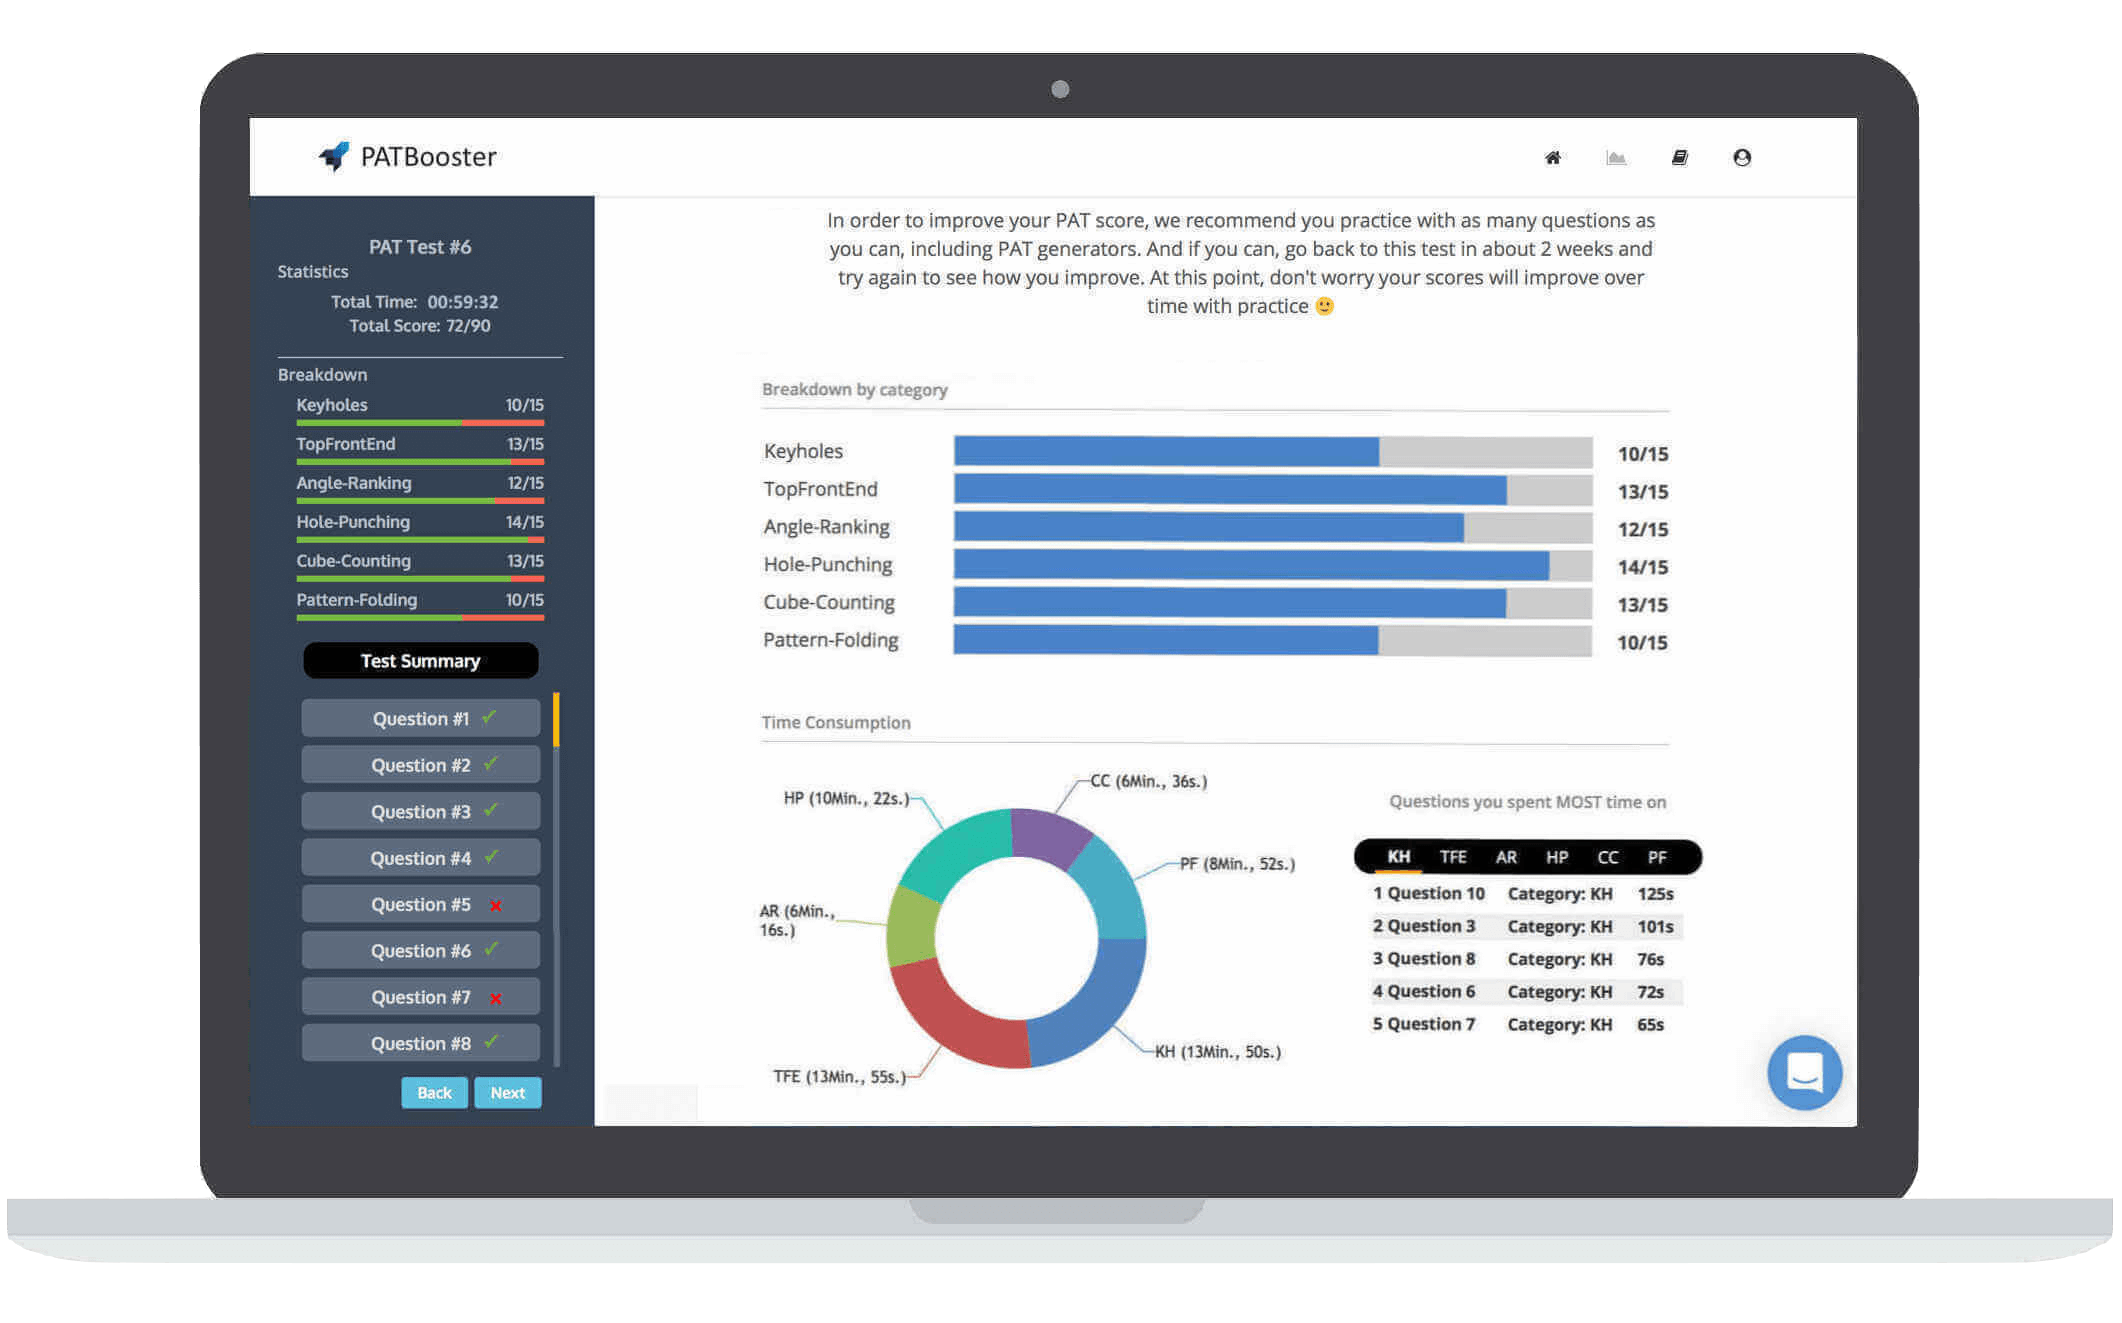Jump to Question #6
2122x1323 pixels.
420,950
